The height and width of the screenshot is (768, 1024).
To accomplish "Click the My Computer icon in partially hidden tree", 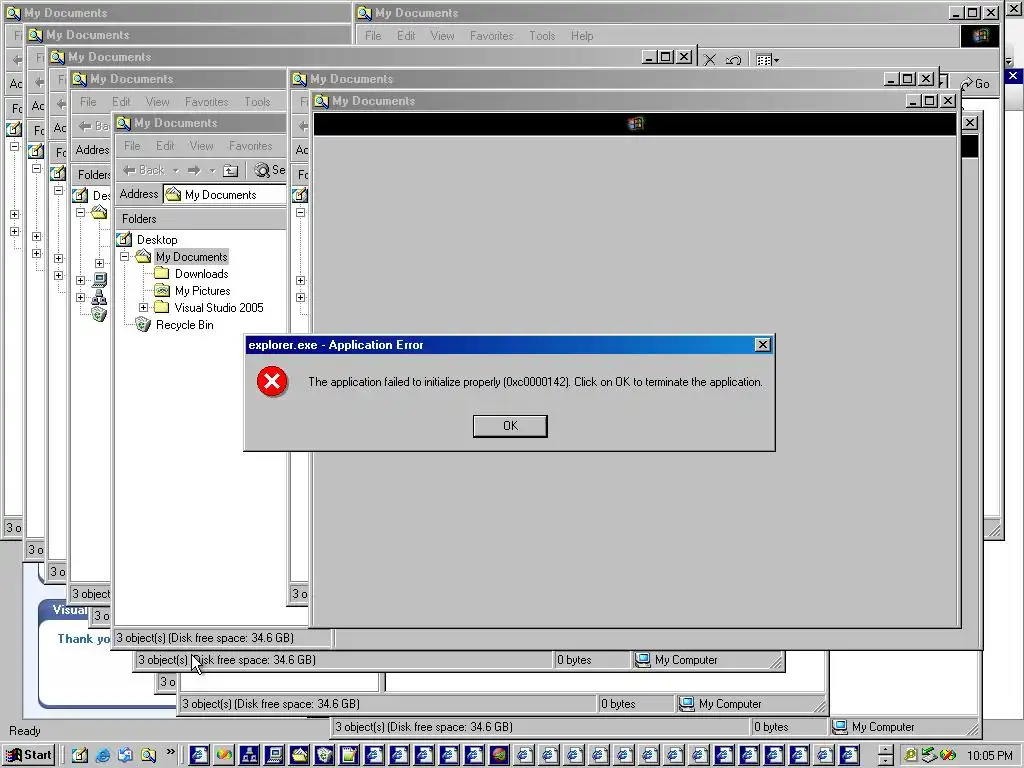I will point(99,280).
